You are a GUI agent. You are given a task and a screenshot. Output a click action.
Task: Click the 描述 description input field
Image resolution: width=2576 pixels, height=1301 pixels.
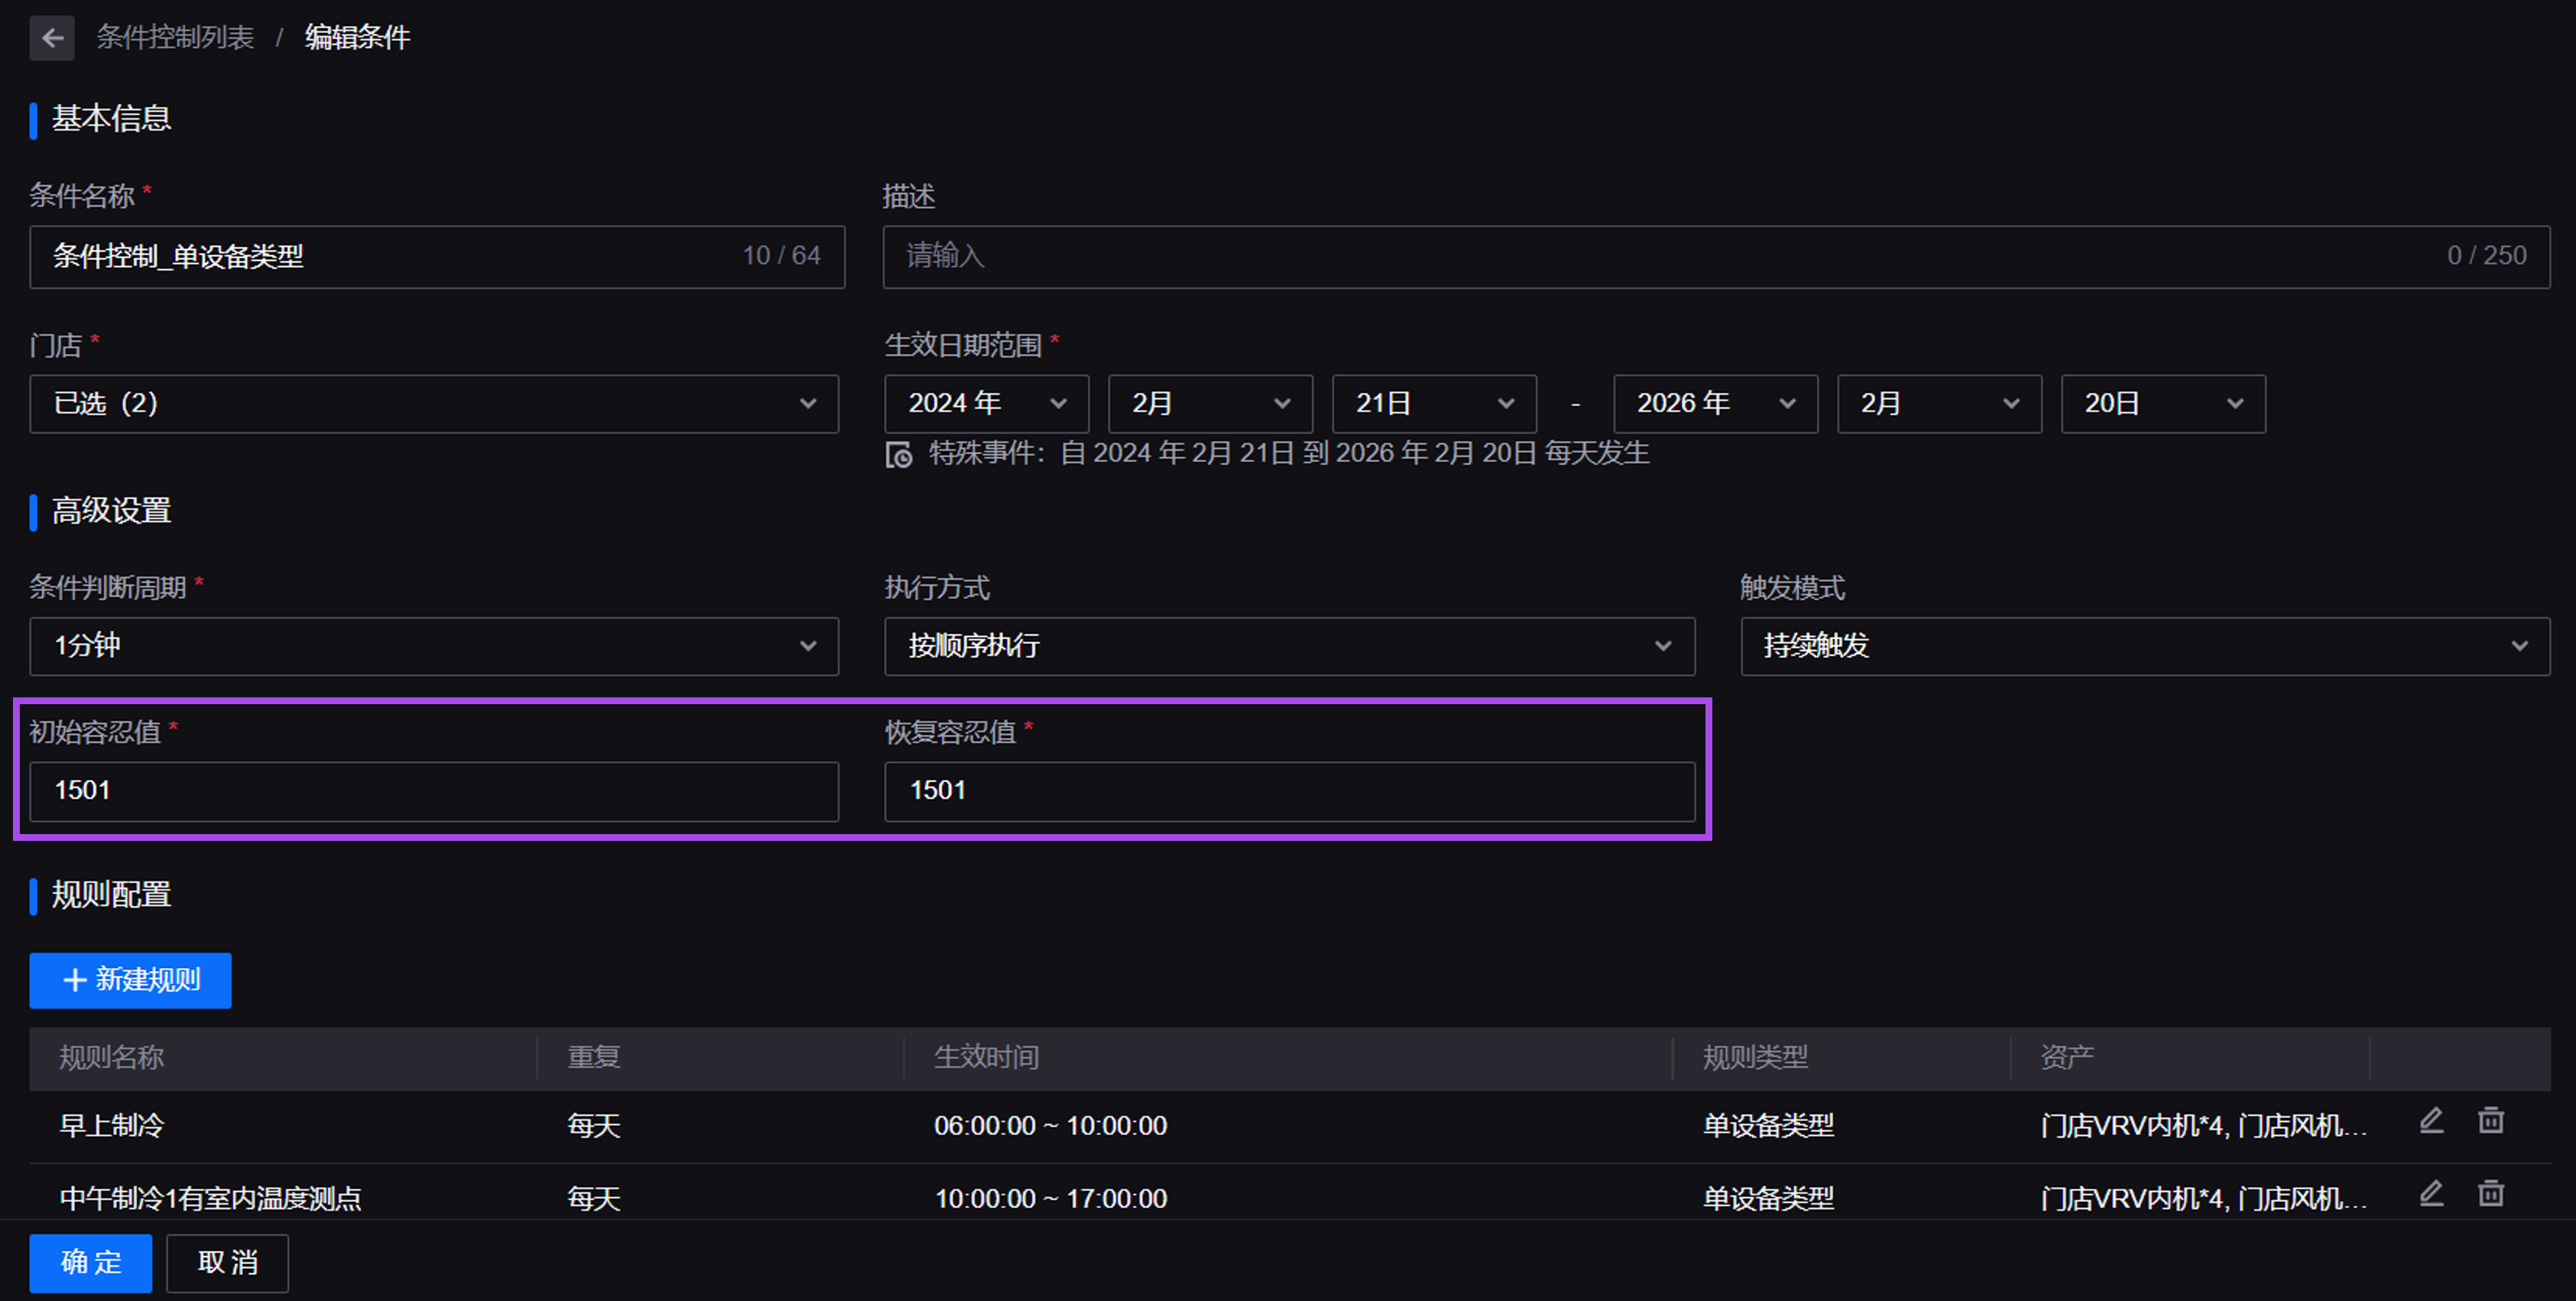tap(1660, 257)
